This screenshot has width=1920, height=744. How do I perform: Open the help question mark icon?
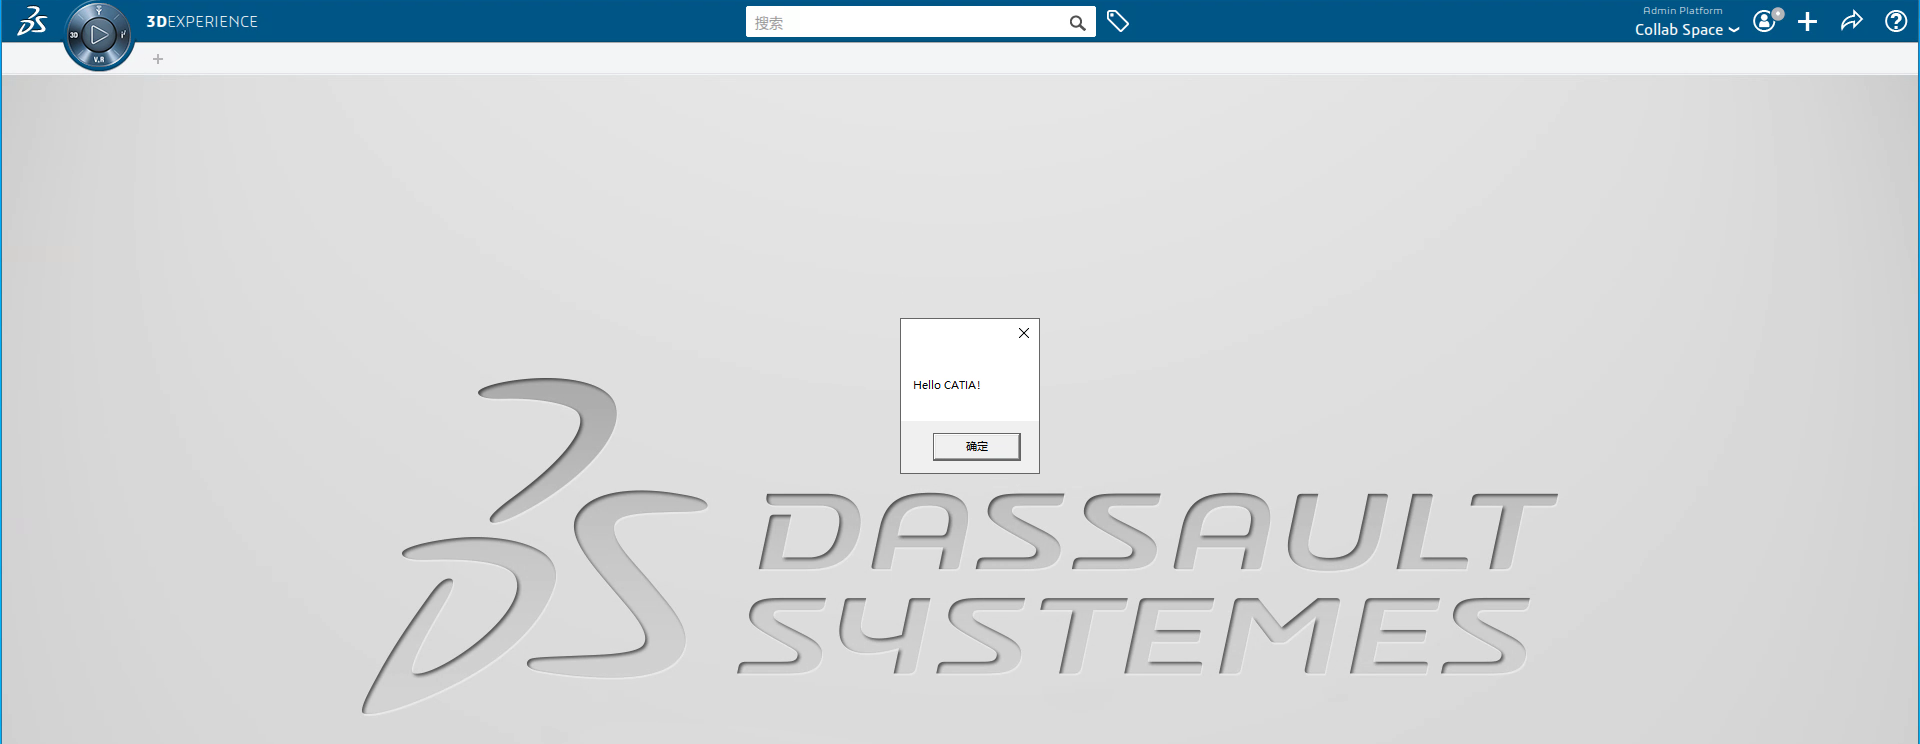coord(1895,21)
